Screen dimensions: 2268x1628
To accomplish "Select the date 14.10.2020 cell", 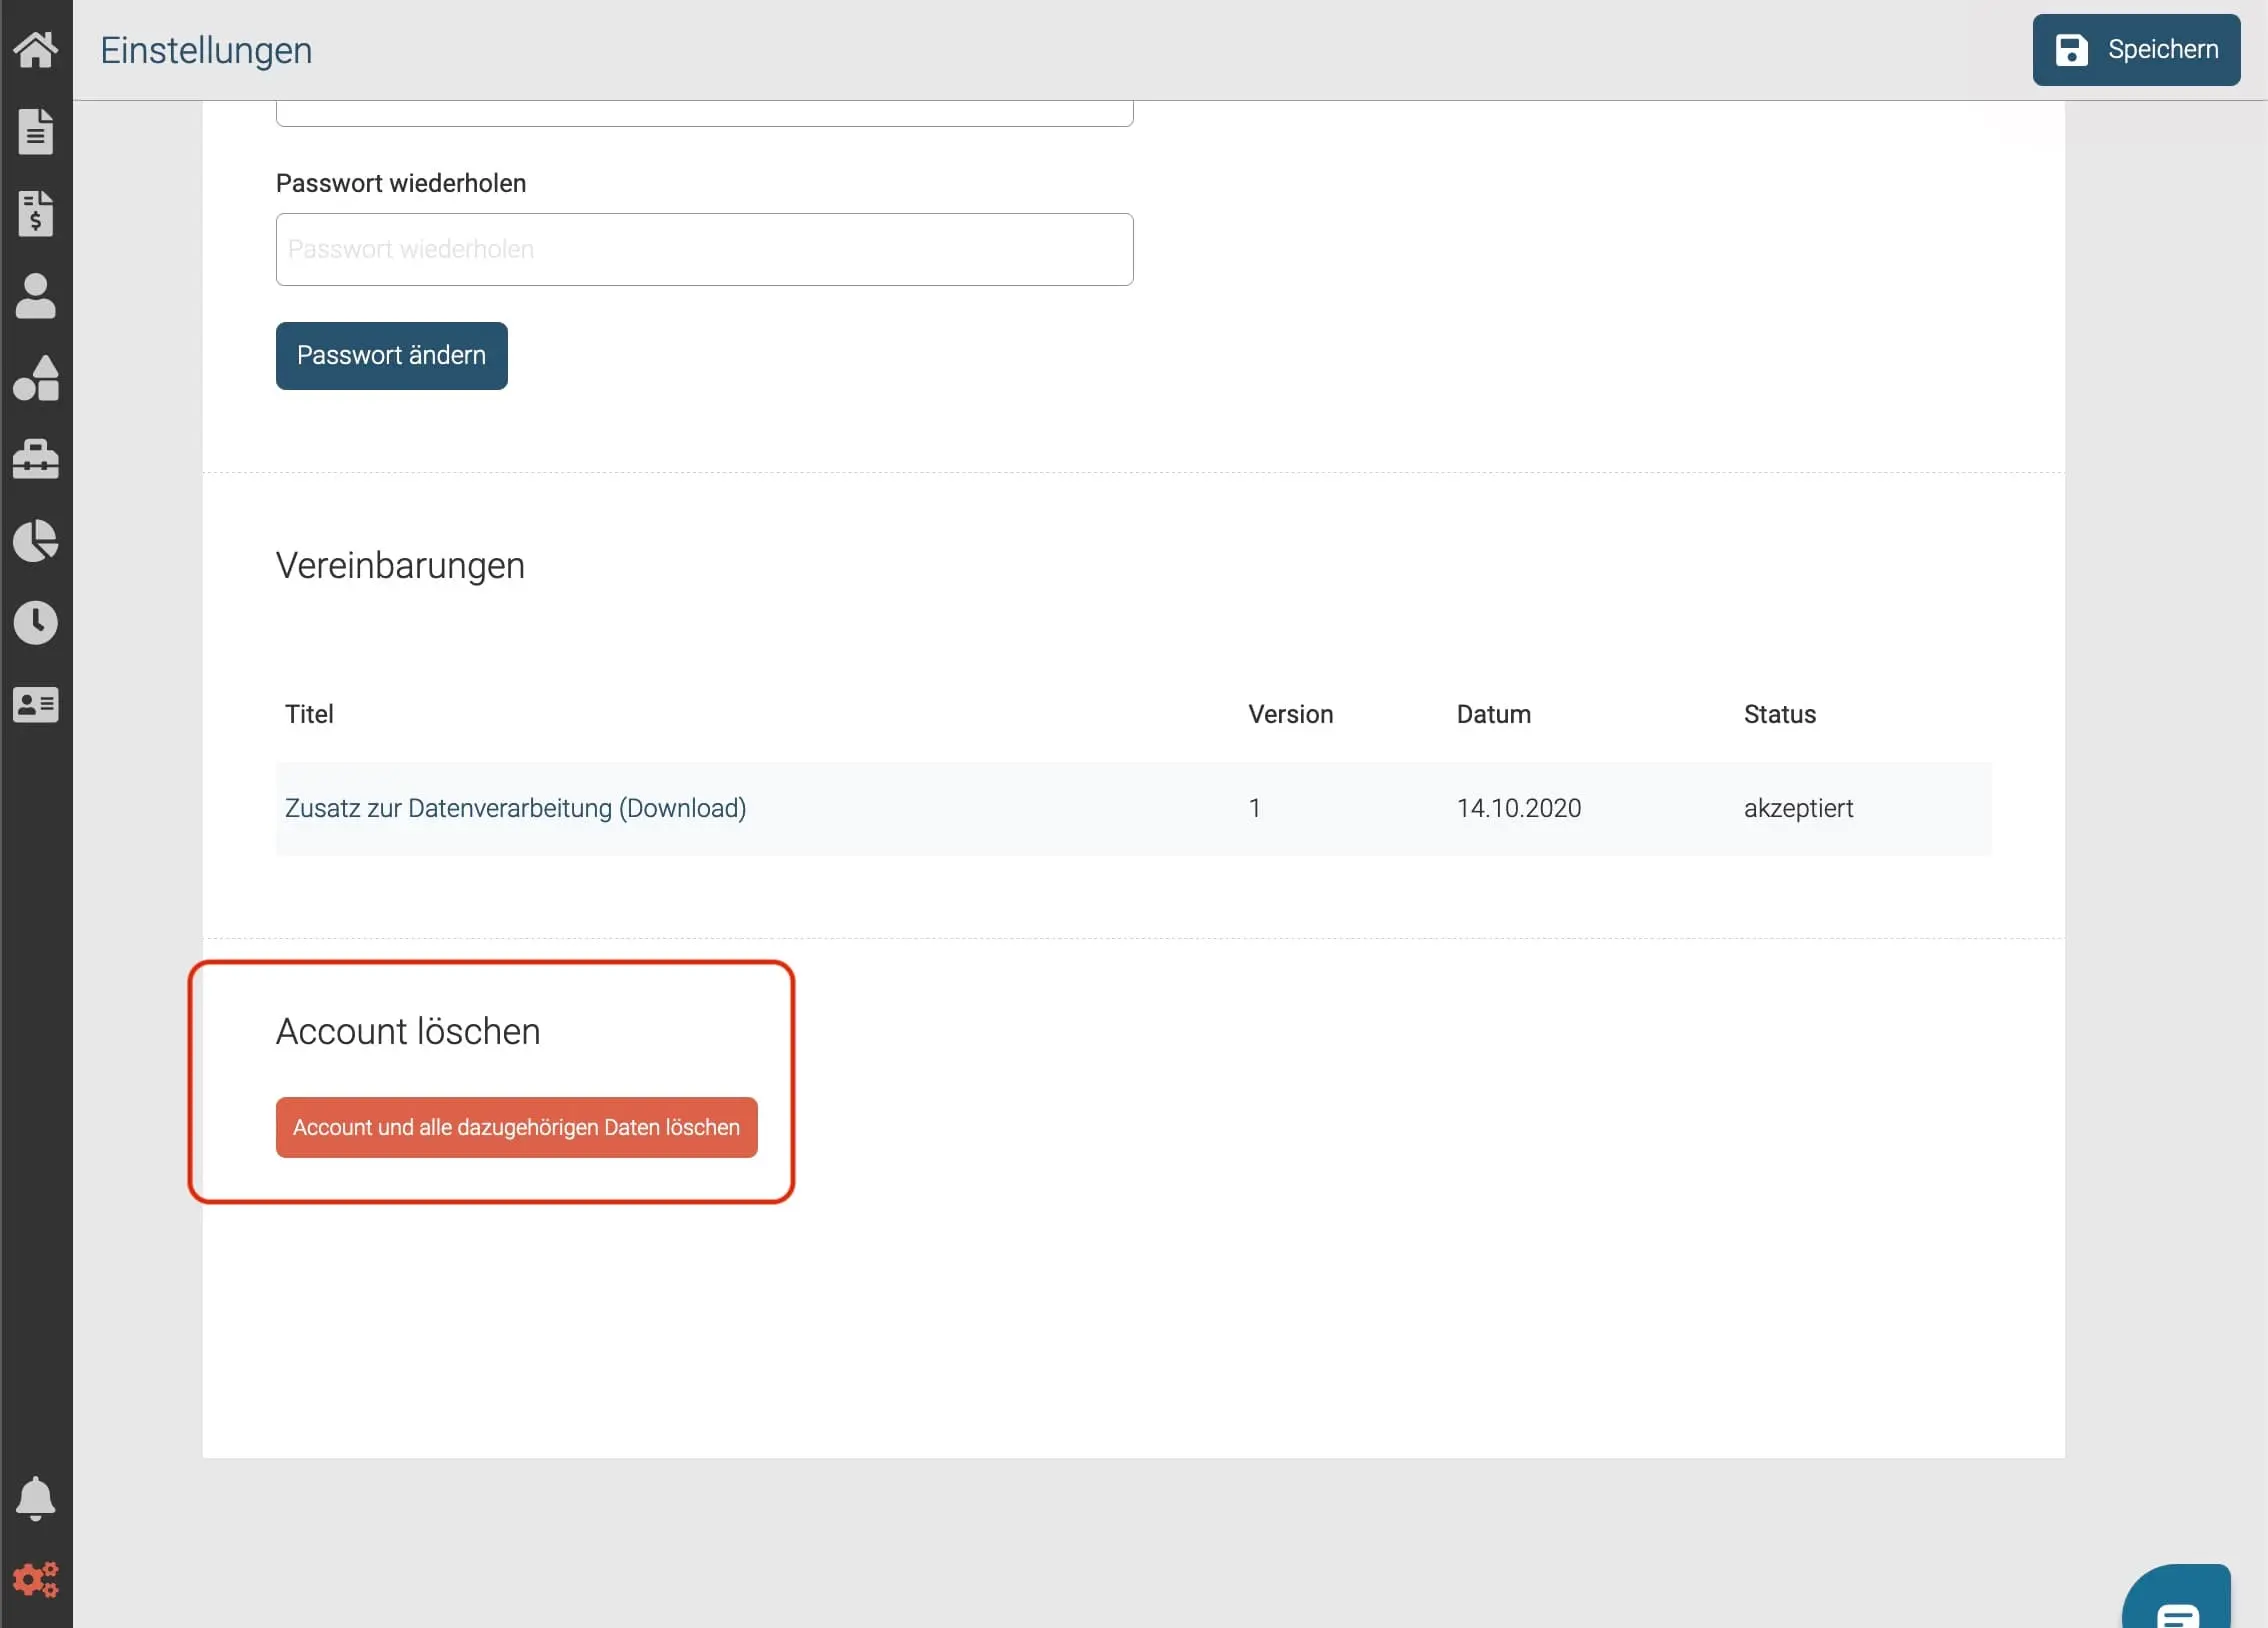I will pos(1519,808).
